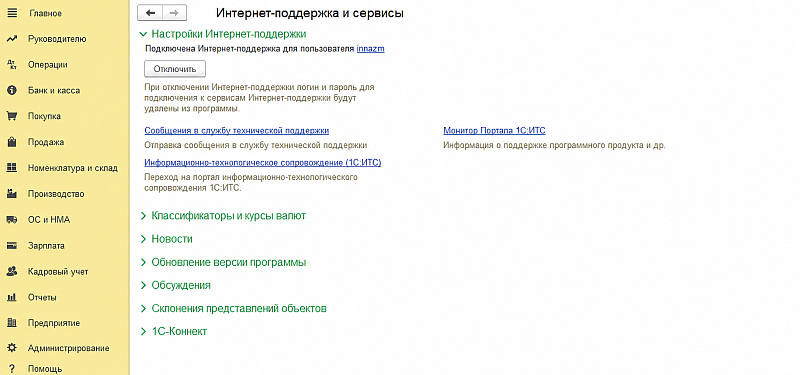Image resolution: width=800 pixels, height=375 pixels.
Task: Open the Администрирование section
Action: click(x=69, y=348)
